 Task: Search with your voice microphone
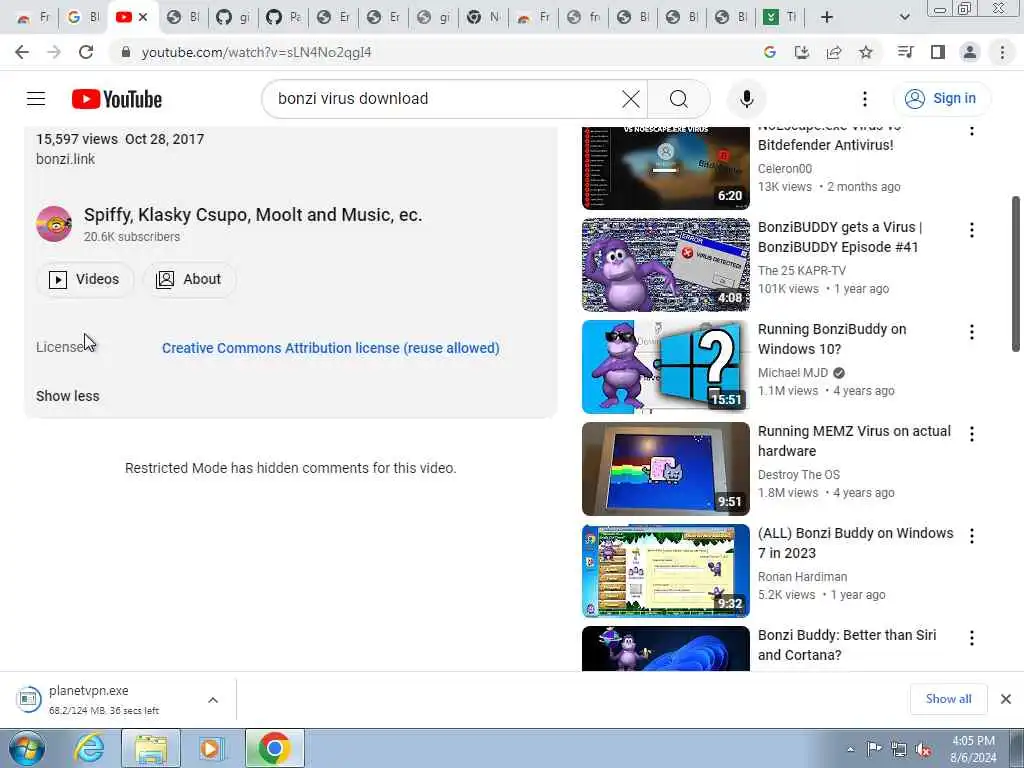point(746,99)
